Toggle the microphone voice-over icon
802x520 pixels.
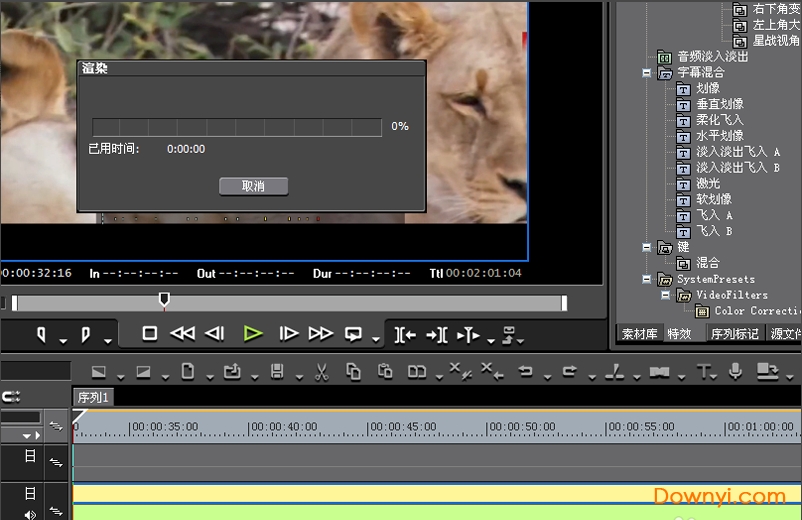735,372
